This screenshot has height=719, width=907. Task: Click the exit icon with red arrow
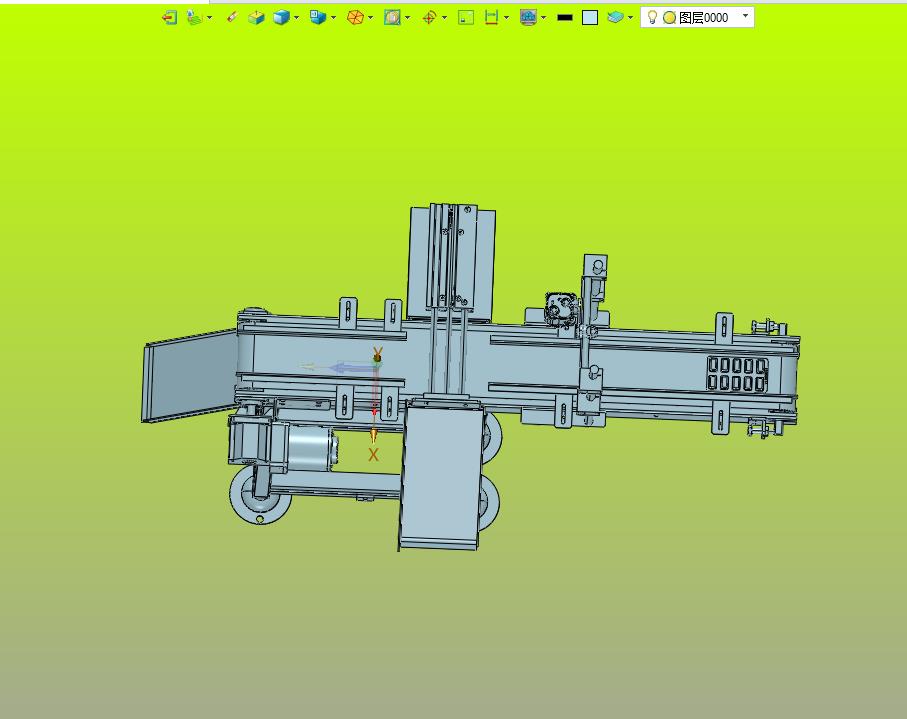(x=169, y=18)
